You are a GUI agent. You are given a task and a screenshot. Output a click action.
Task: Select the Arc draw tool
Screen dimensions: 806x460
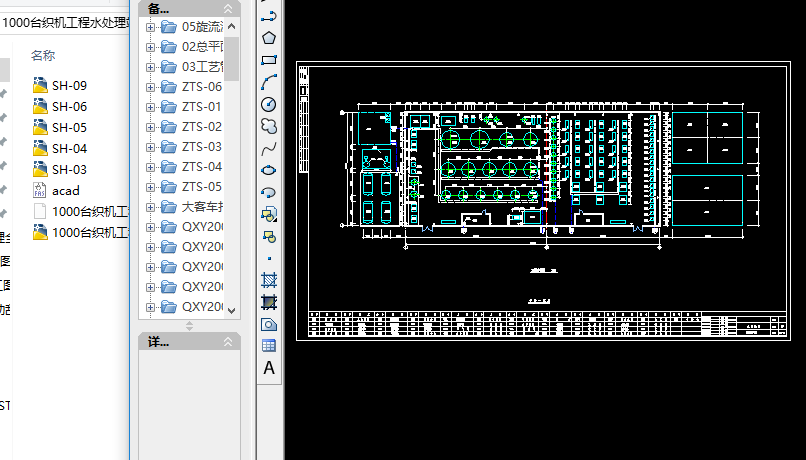point(269,82)
